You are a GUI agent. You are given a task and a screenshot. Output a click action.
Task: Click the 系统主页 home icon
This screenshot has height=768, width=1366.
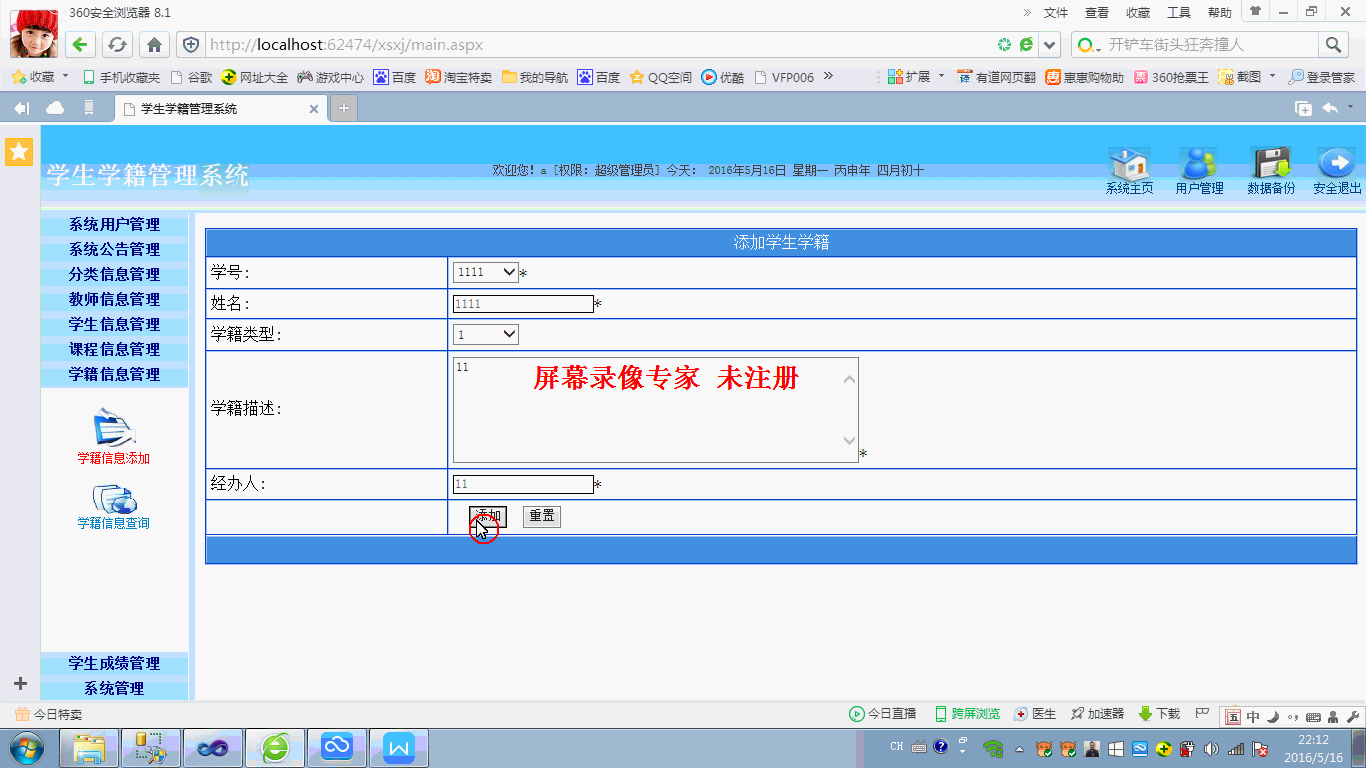coord(1129,163)
